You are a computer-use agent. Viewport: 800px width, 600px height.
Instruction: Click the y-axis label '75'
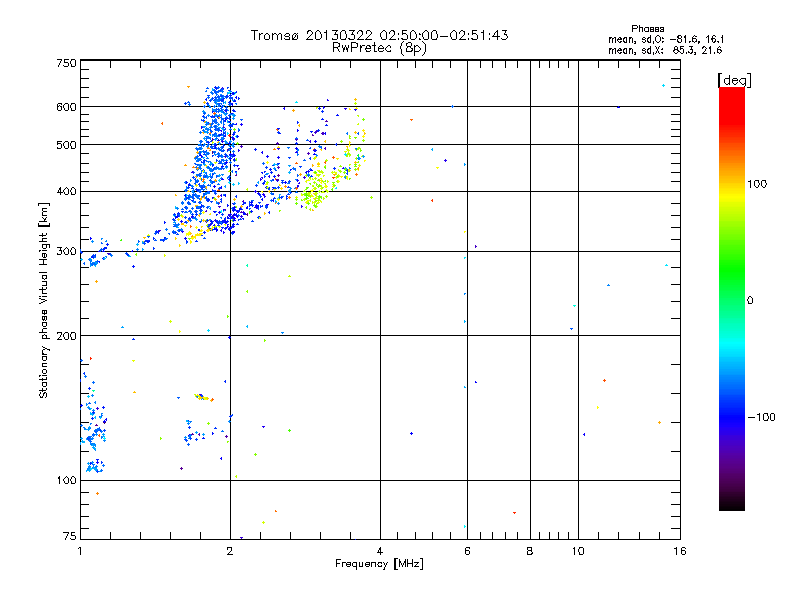pos(70,536)
